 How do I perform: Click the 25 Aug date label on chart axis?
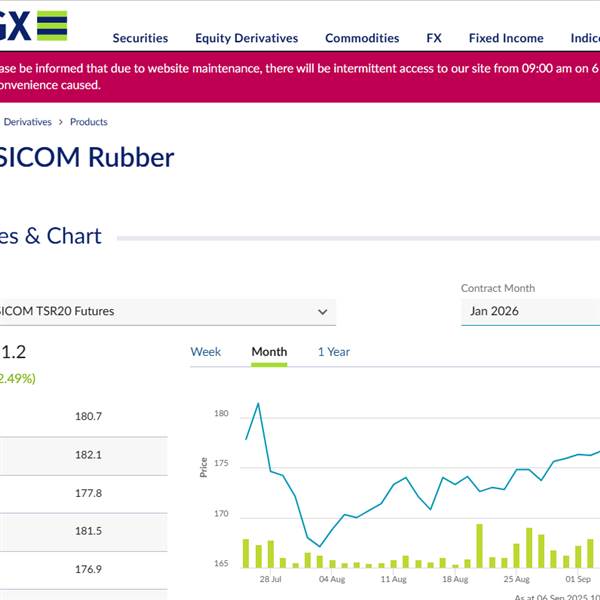click(516, 579)
